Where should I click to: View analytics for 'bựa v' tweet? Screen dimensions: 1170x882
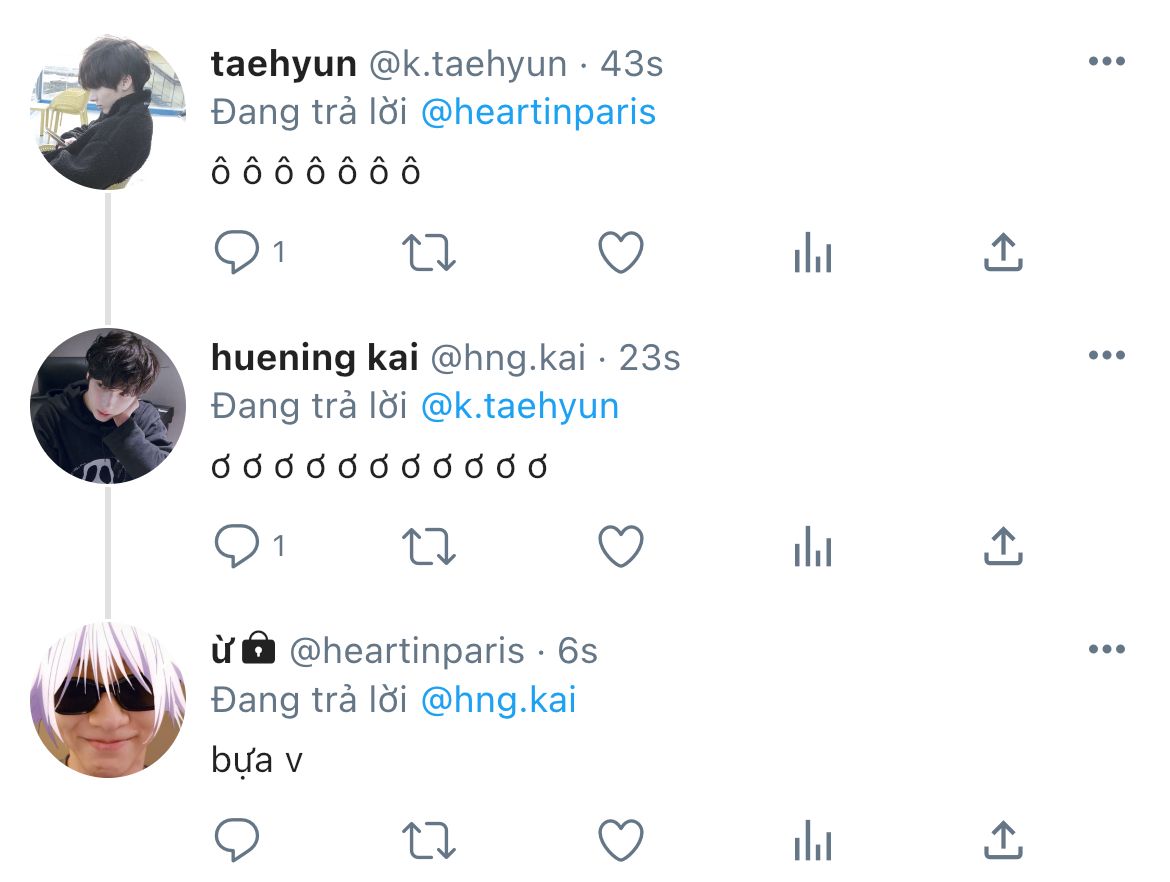click(812, 843)
